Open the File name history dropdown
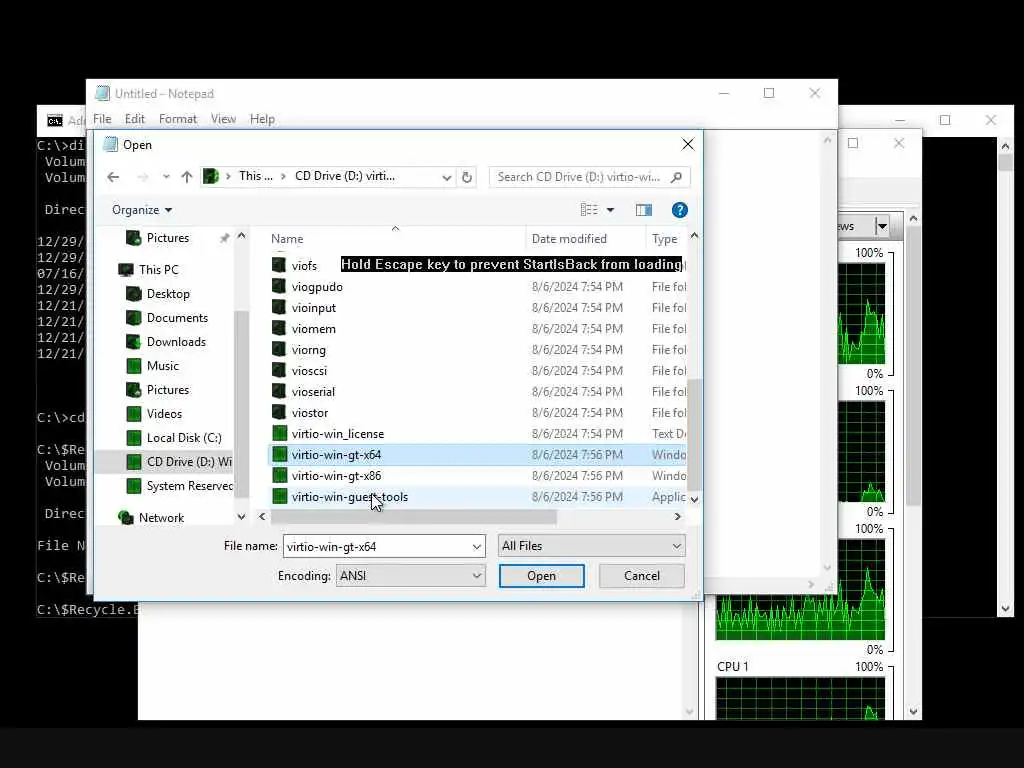The height and width of the screenshot is (768, 1024). pos(477,547)
